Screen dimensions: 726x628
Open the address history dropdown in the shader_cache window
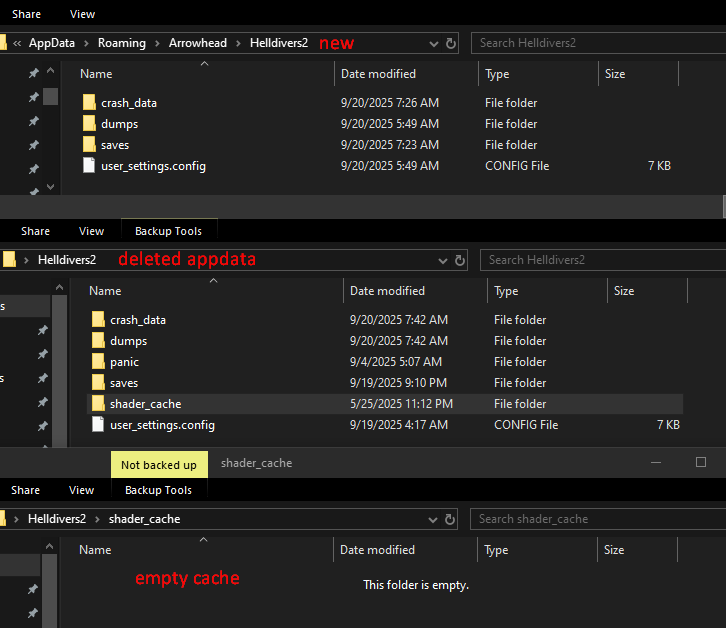(x=433, y=519)
